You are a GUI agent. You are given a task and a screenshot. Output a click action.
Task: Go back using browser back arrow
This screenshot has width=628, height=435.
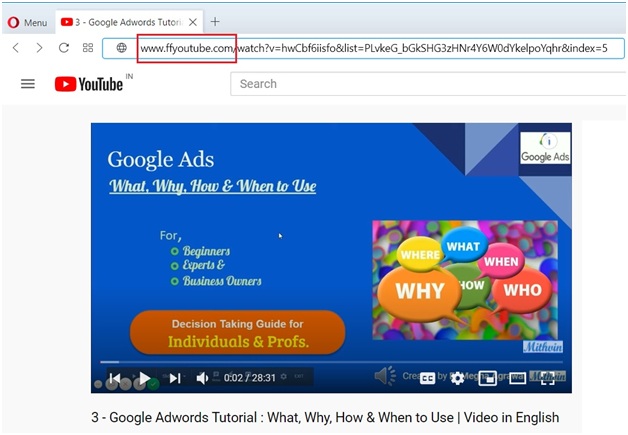16,48
